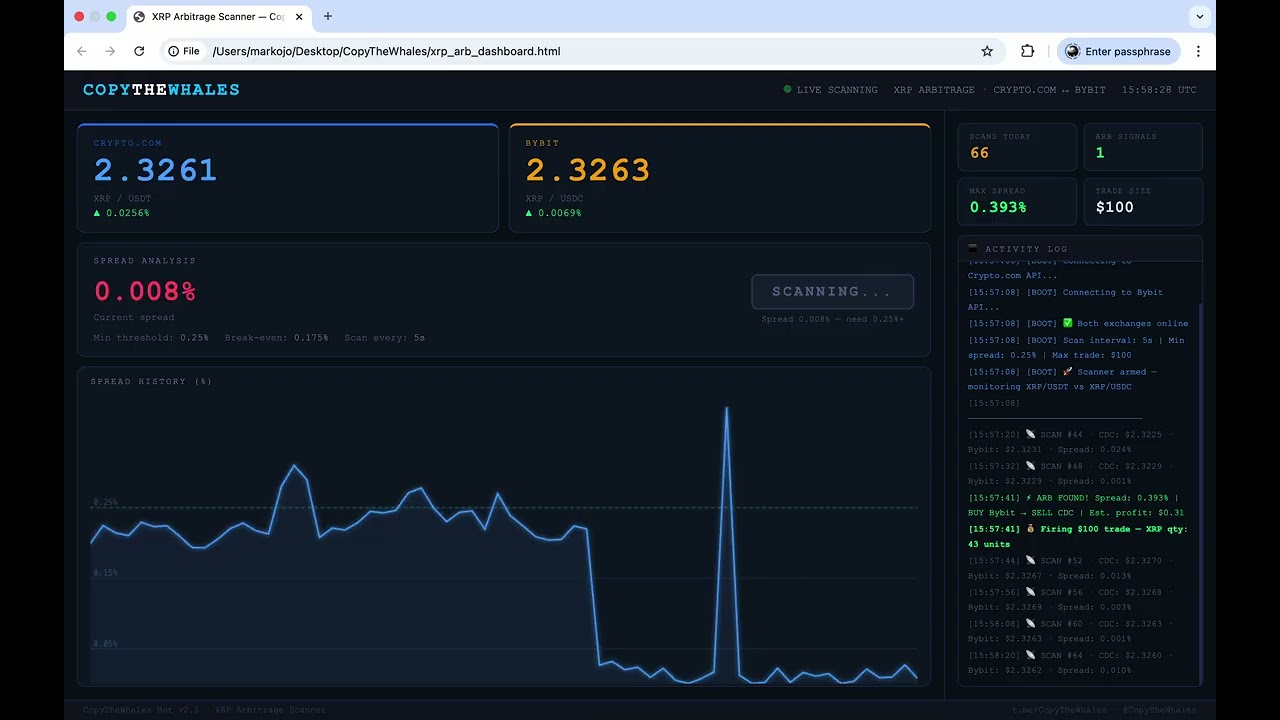Click the Trade Size value $100
1280x720 pixels.
[x=1115, y=207]
